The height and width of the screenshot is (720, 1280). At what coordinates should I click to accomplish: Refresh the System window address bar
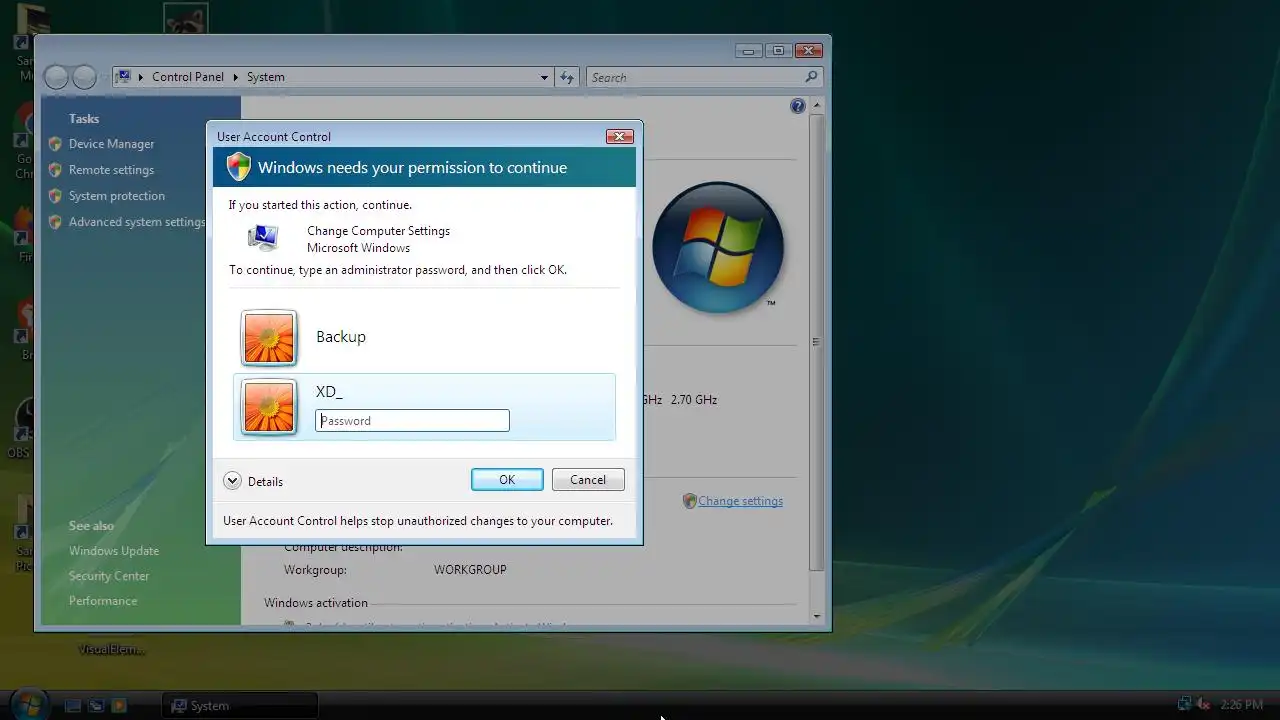(x=567, y=77)
